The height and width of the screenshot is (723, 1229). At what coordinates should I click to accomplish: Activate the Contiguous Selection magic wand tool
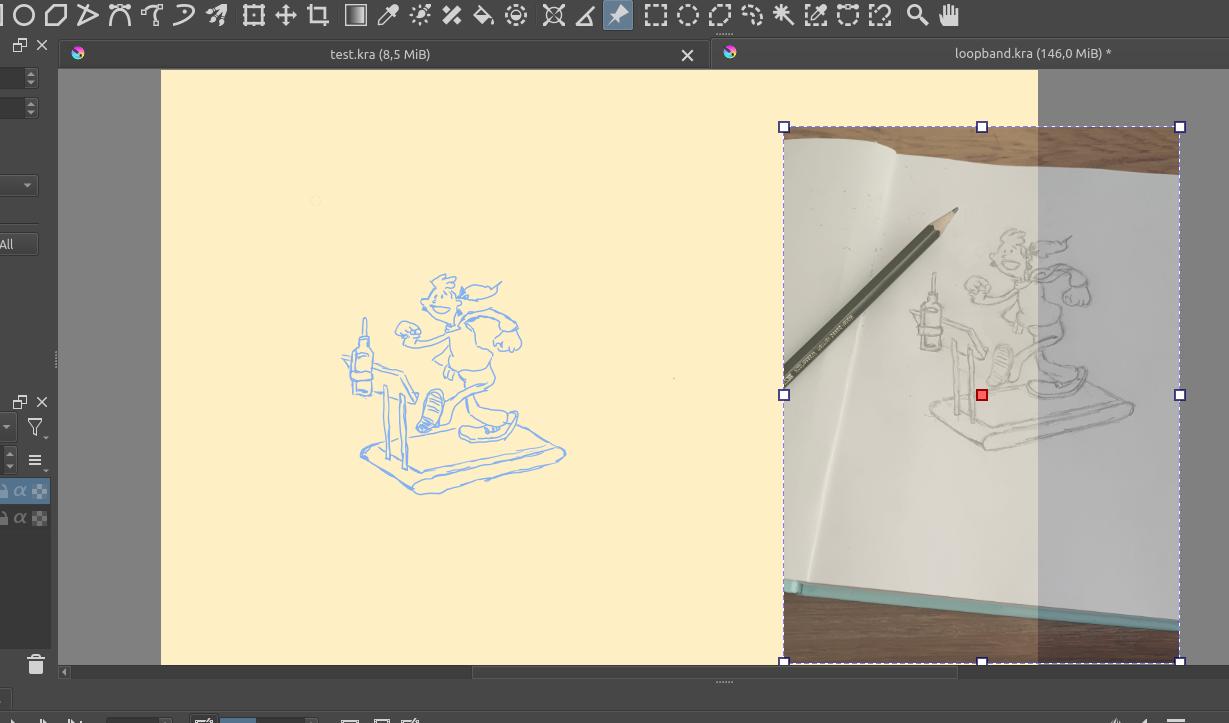784,15
